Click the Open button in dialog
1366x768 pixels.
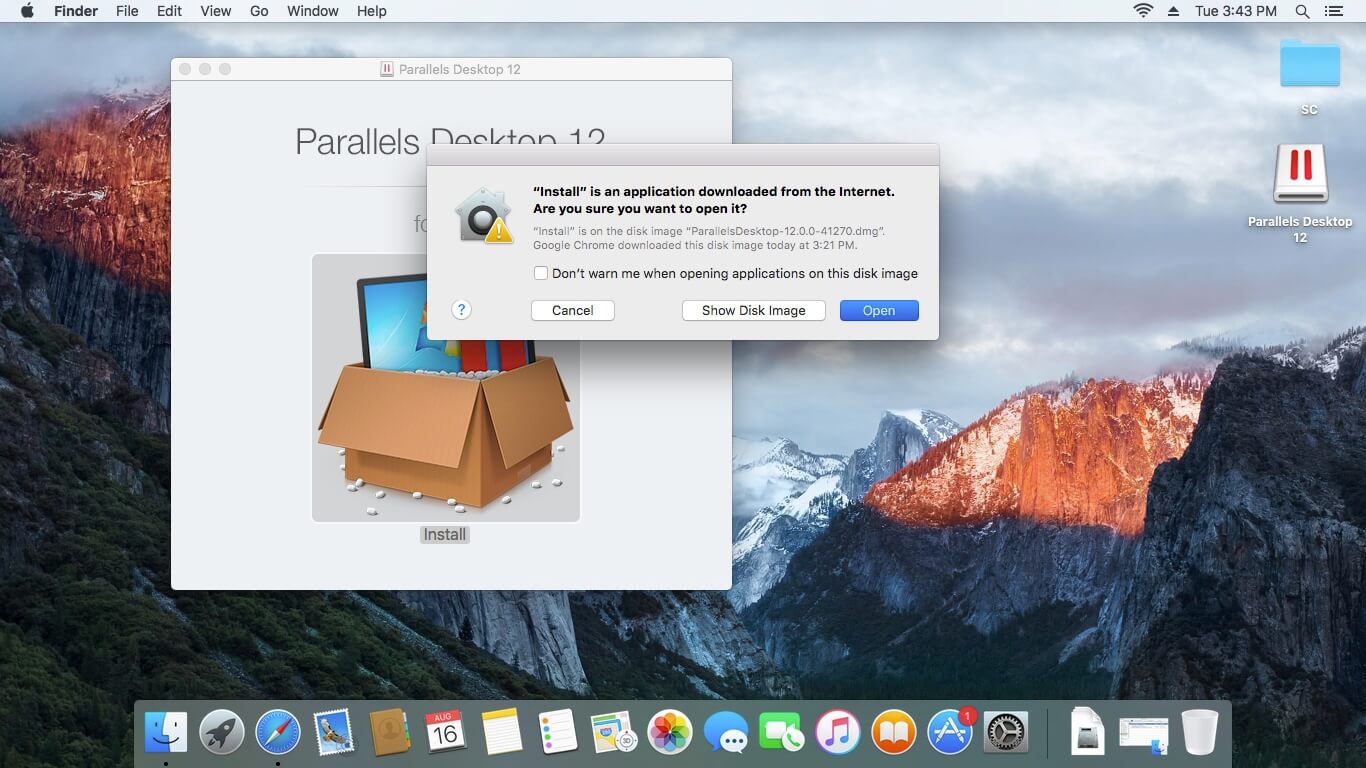click(879, 310)
